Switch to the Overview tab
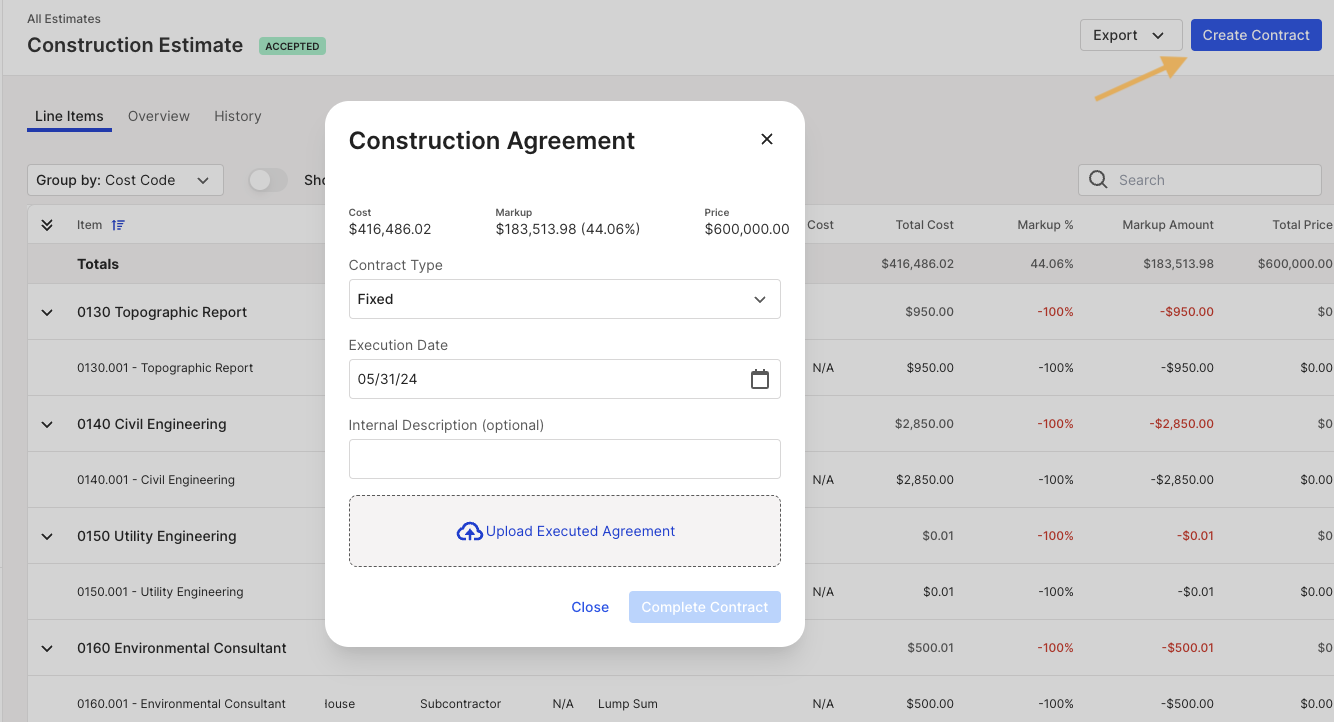 click(159, 116)
